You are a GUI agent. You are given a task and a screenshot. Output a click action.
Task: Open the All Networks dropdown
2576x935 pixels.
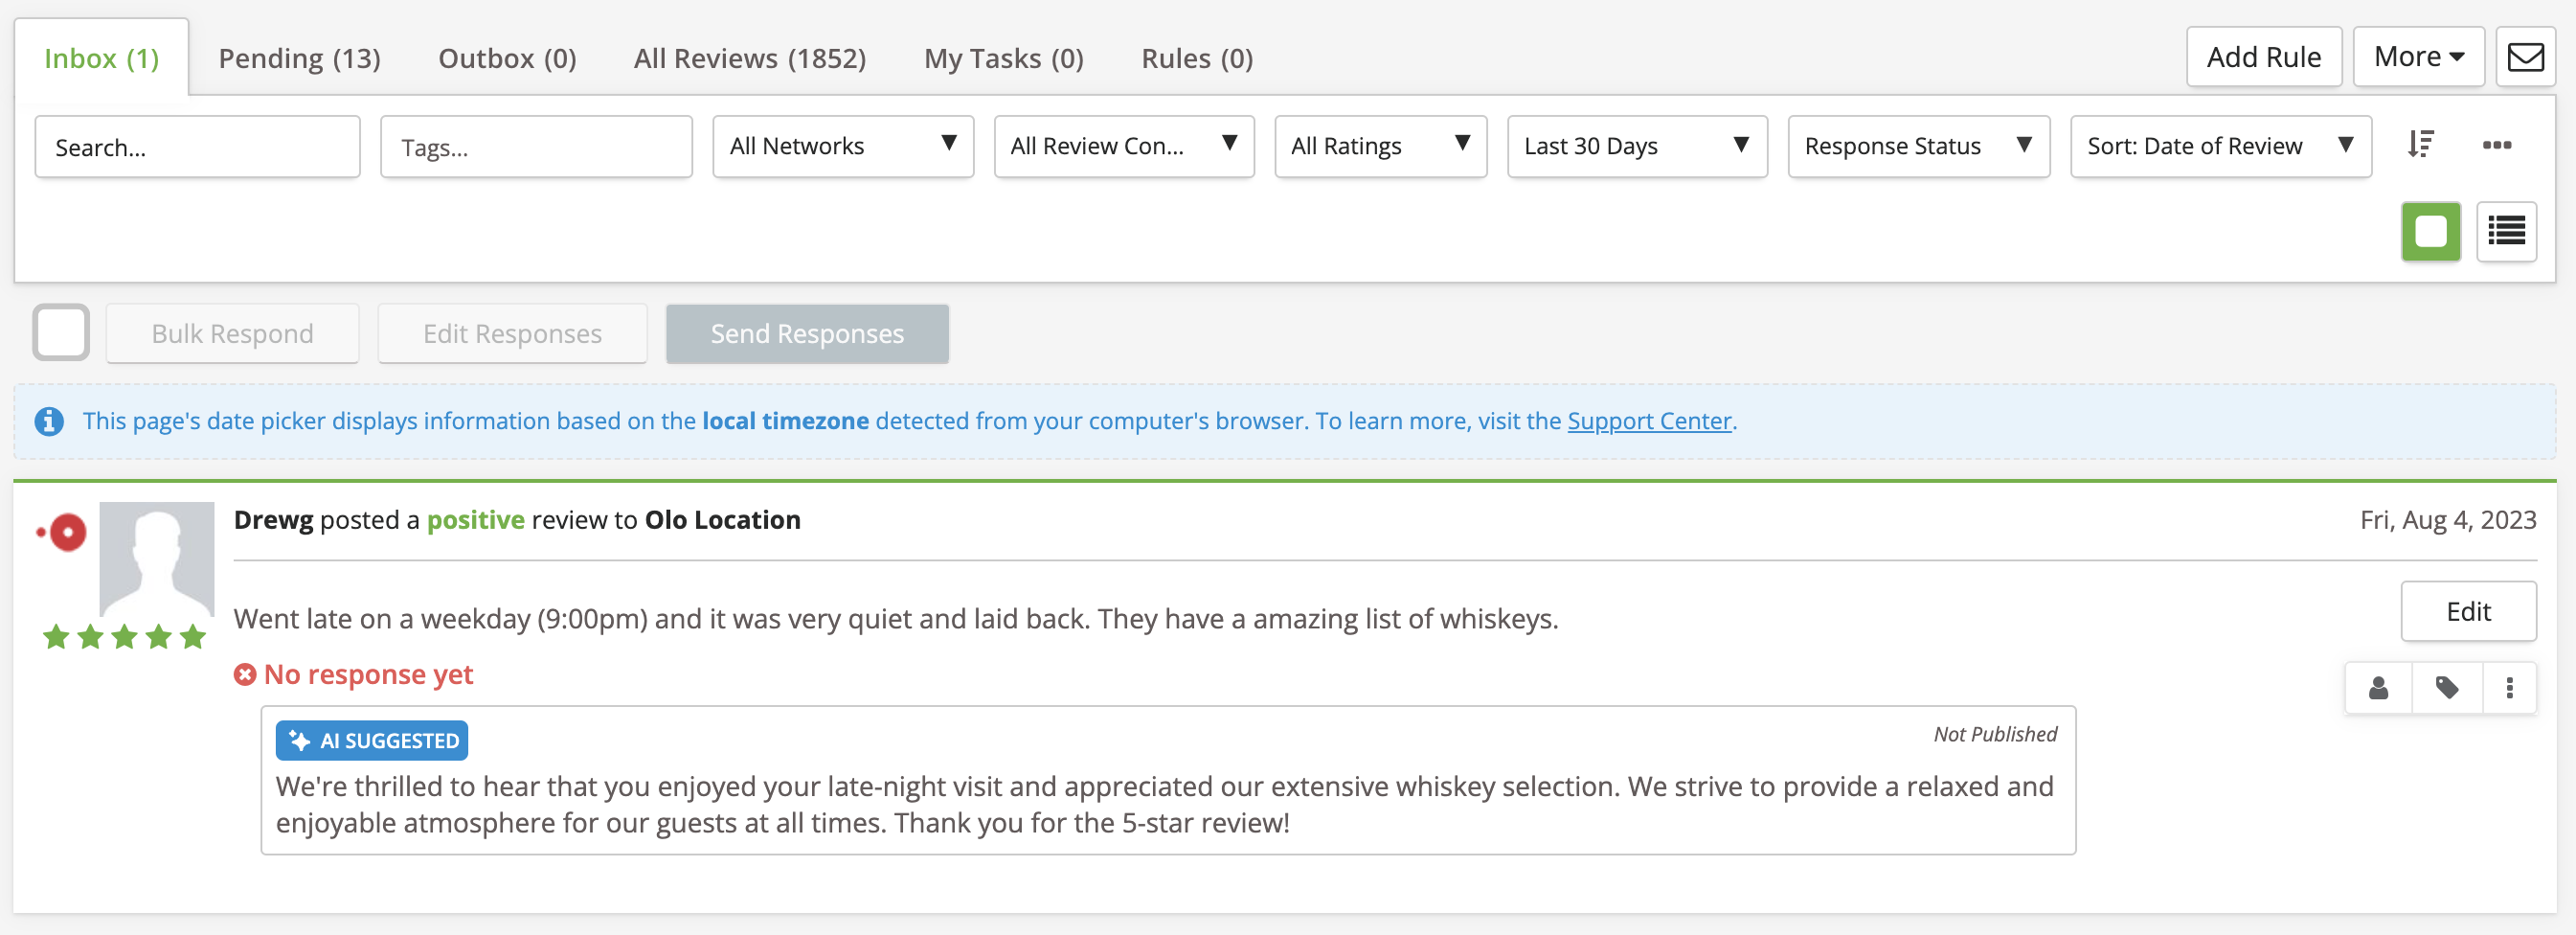click(x=843, y=146)
